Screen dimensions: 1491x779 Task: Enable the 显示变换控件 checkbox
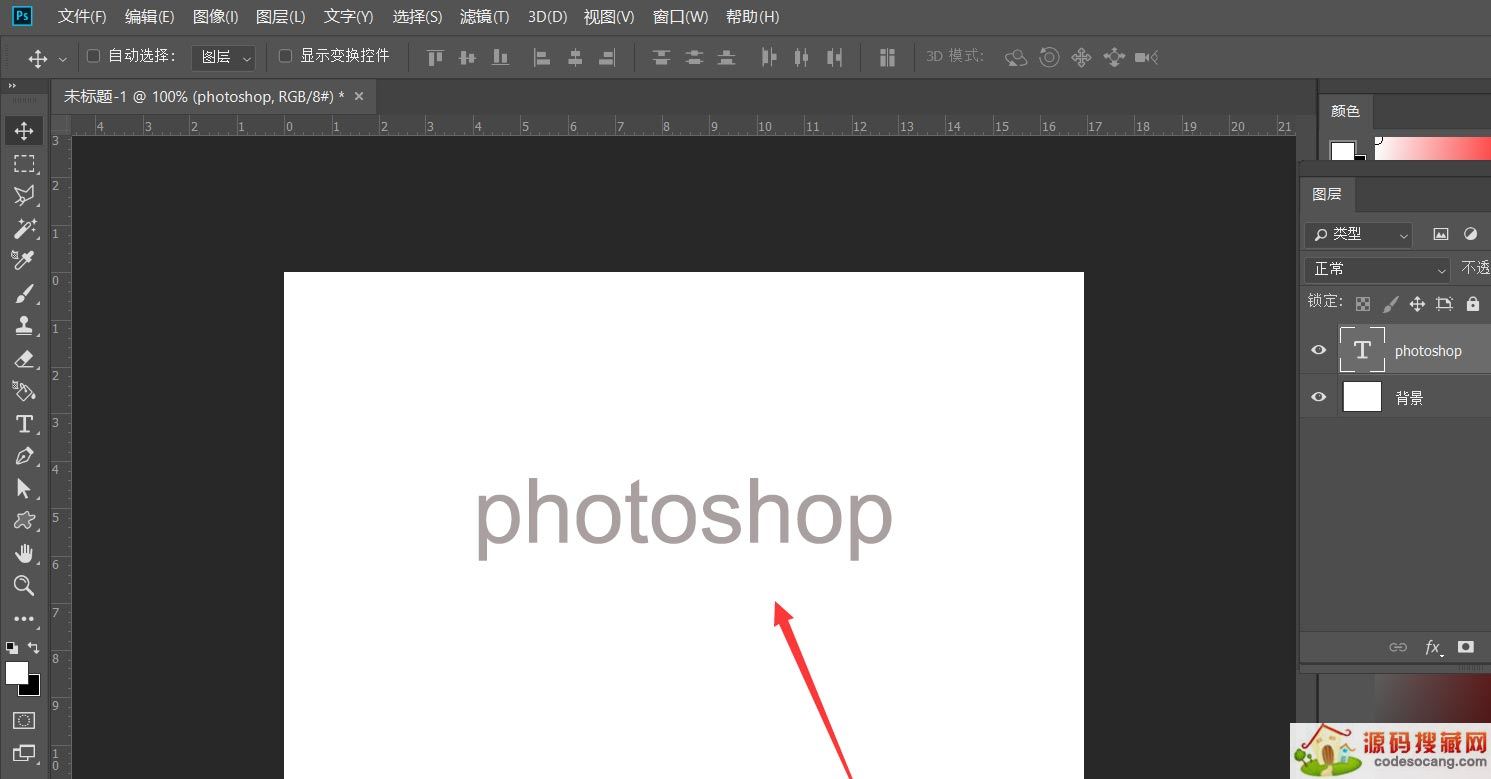click(285, 56)
